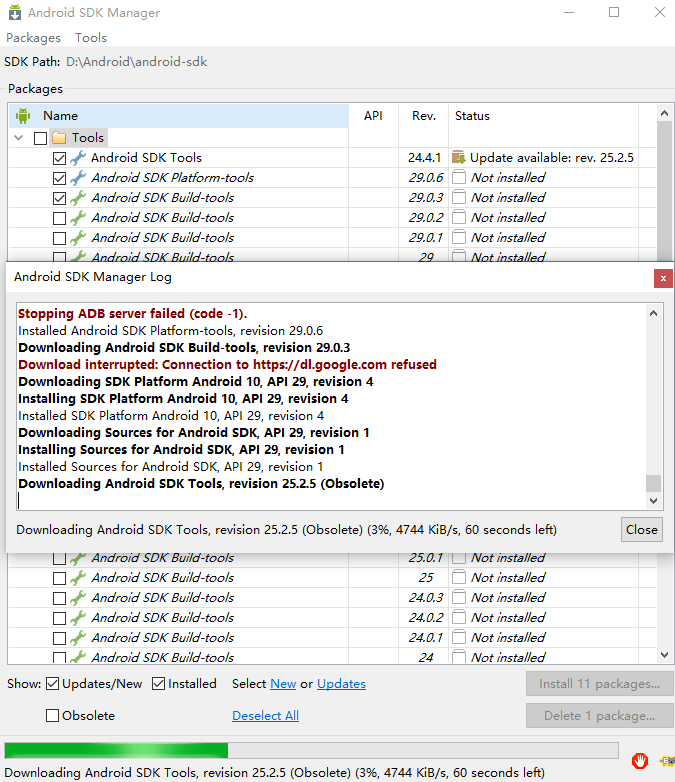Click the Name column header
This screenshot has height=782, width=675.
[x=179, y=116]
